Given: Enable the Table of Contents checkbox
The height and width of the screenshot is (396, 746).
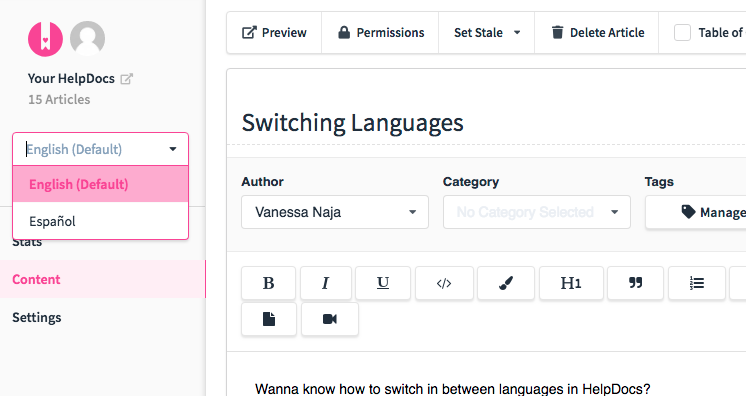Looking at the screenshot, I should tap(682, 32).
